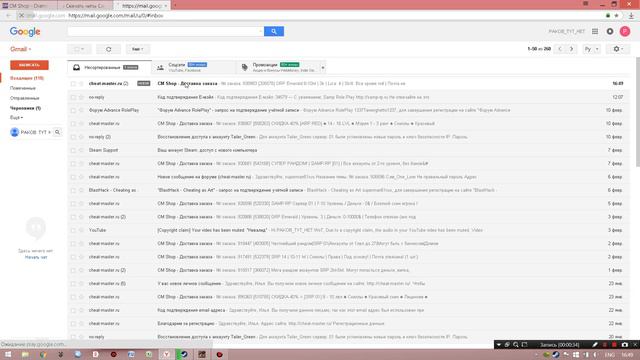Refresh the inbox list
Image resolution: width=640 pixels, height=360 pixels.
[109, 49]
